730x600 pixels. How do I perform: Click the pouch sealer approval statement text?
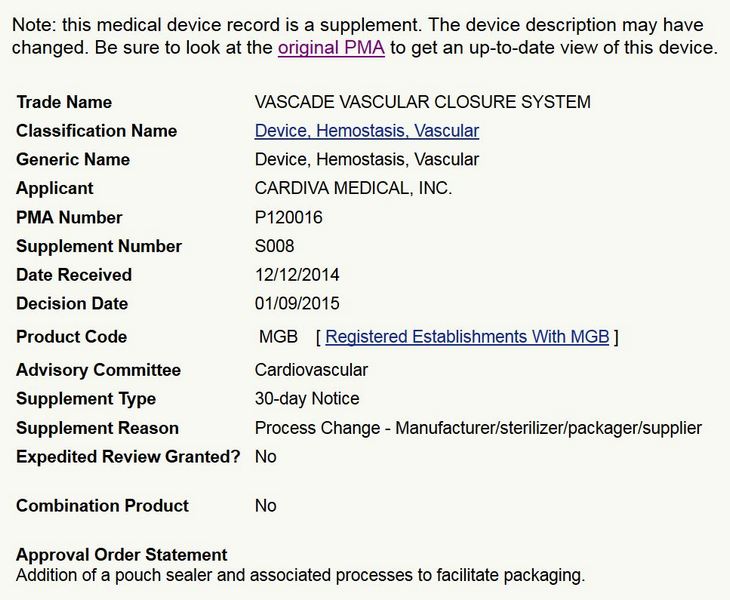click(x=300, y=575)
